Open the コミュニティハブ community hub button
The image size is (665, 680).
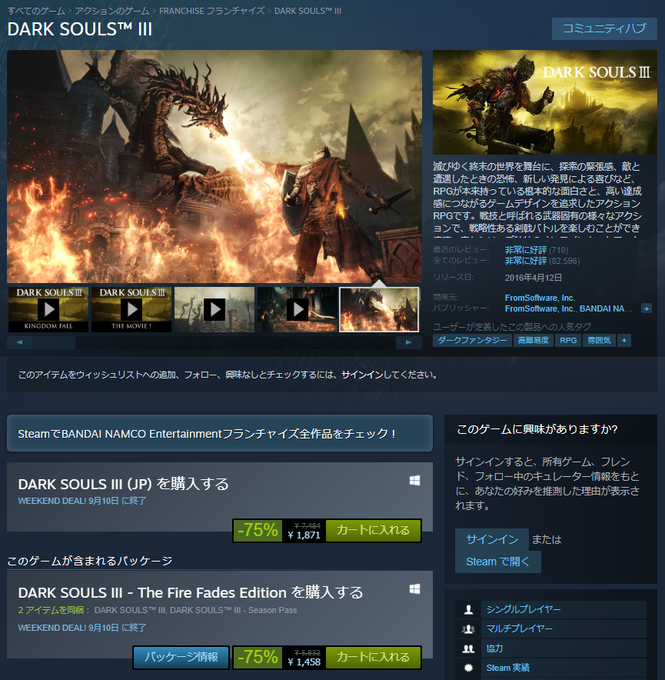click(x=604, y=29)
